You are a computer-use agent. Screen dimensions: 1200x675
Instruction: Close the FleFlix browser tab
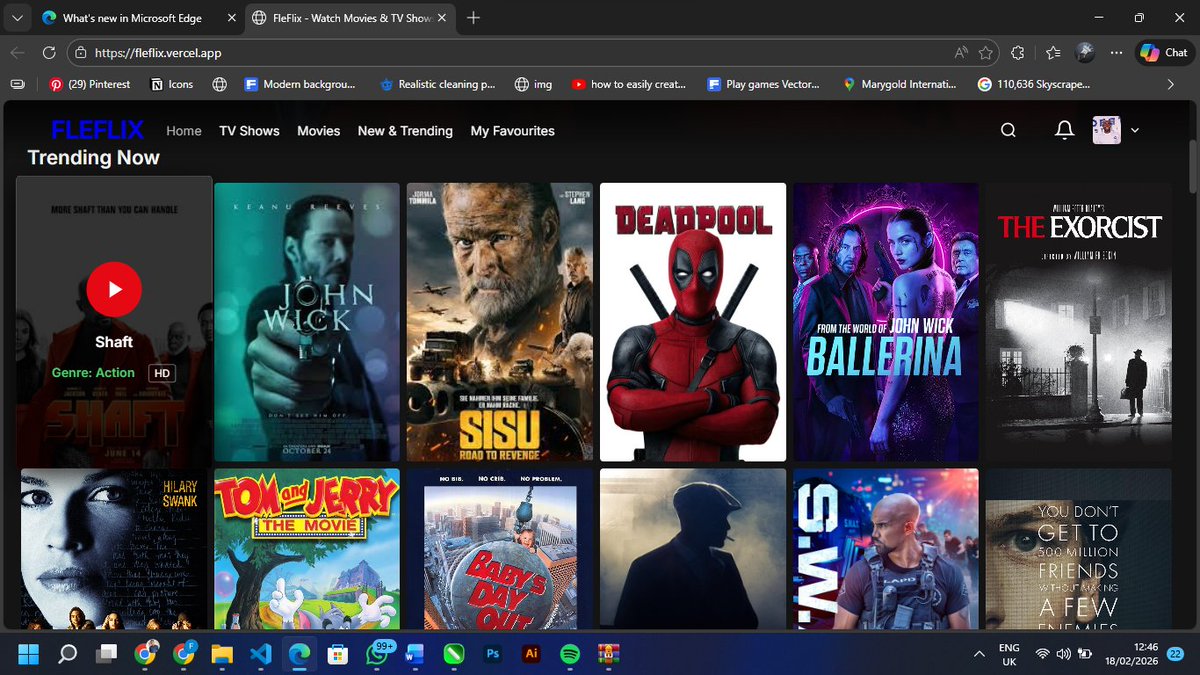443,18
